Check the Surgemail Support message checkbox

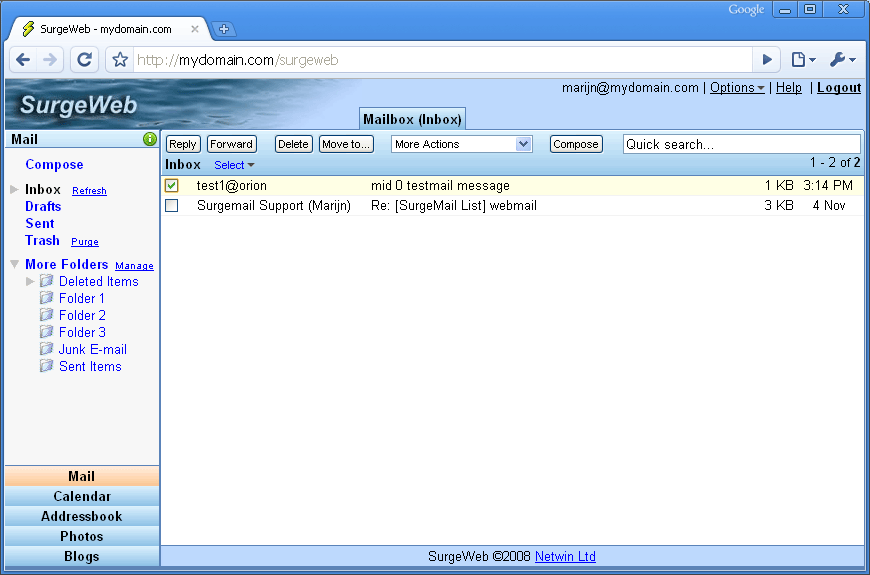pyautogui.click(x=172, y=205)
